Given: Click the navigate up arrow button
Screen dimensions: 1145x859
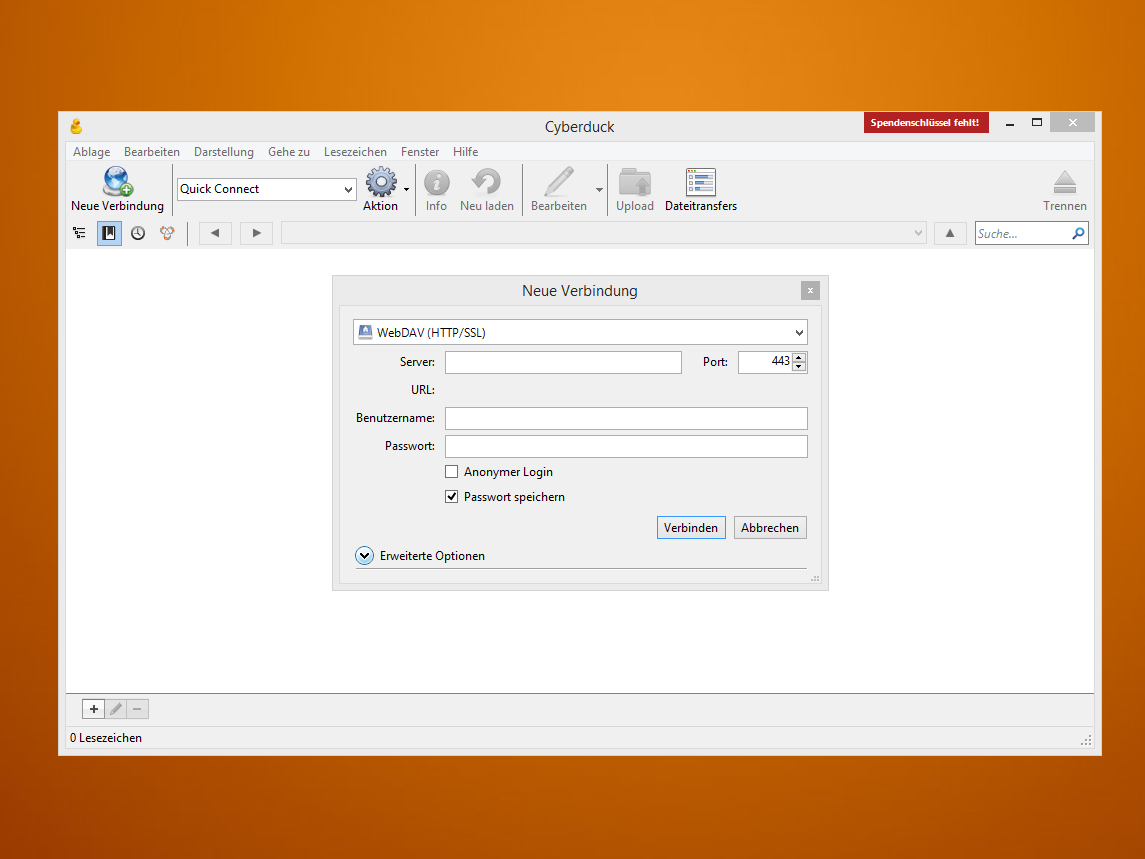Looking at the screenshot, I should (x=950, y=233).
